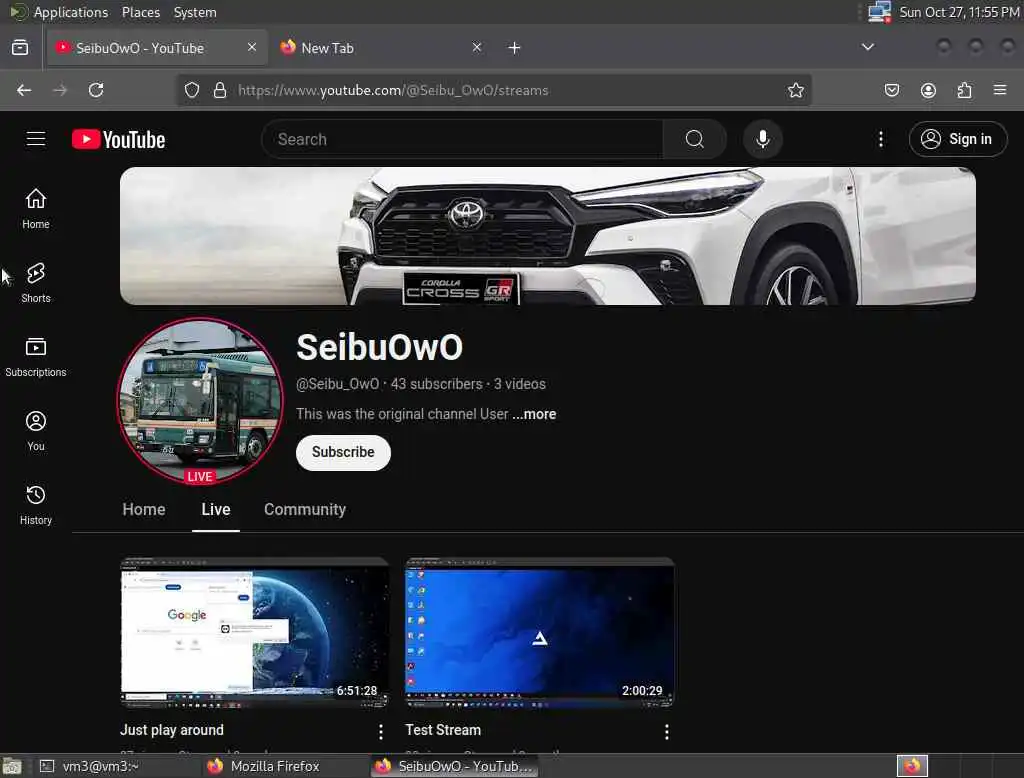Click the @Seibu_OwO channel handle
The image size is (1024, 778).
coord(337,384)
